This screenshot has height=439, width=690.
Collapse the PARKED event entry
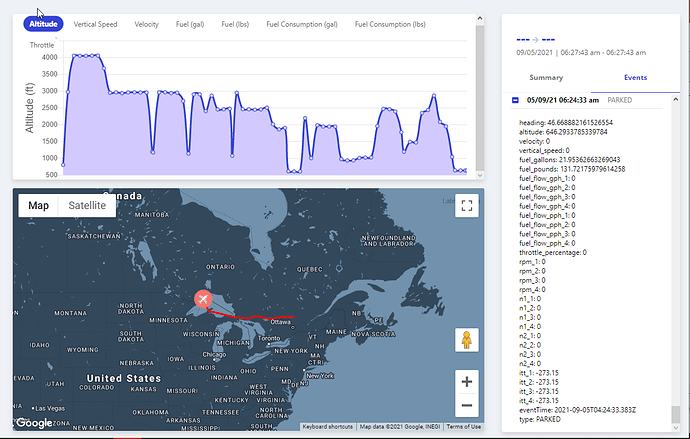tap(515, 100)
